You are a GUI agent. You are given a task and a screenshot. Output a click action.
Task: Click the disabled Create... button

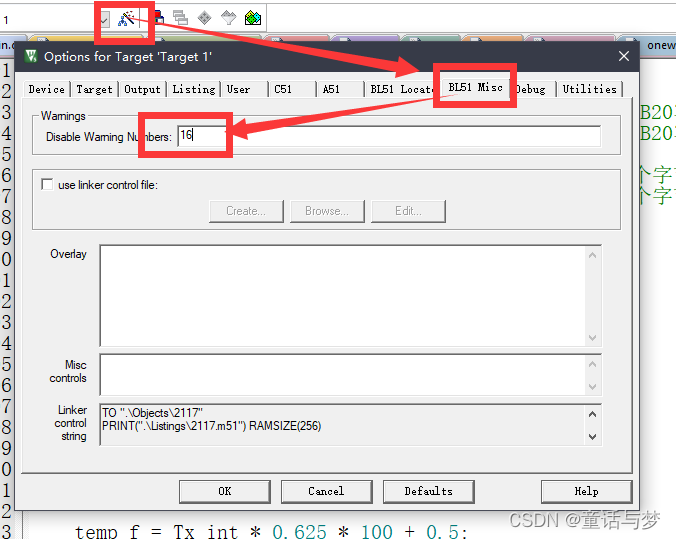tap(246, 211)
